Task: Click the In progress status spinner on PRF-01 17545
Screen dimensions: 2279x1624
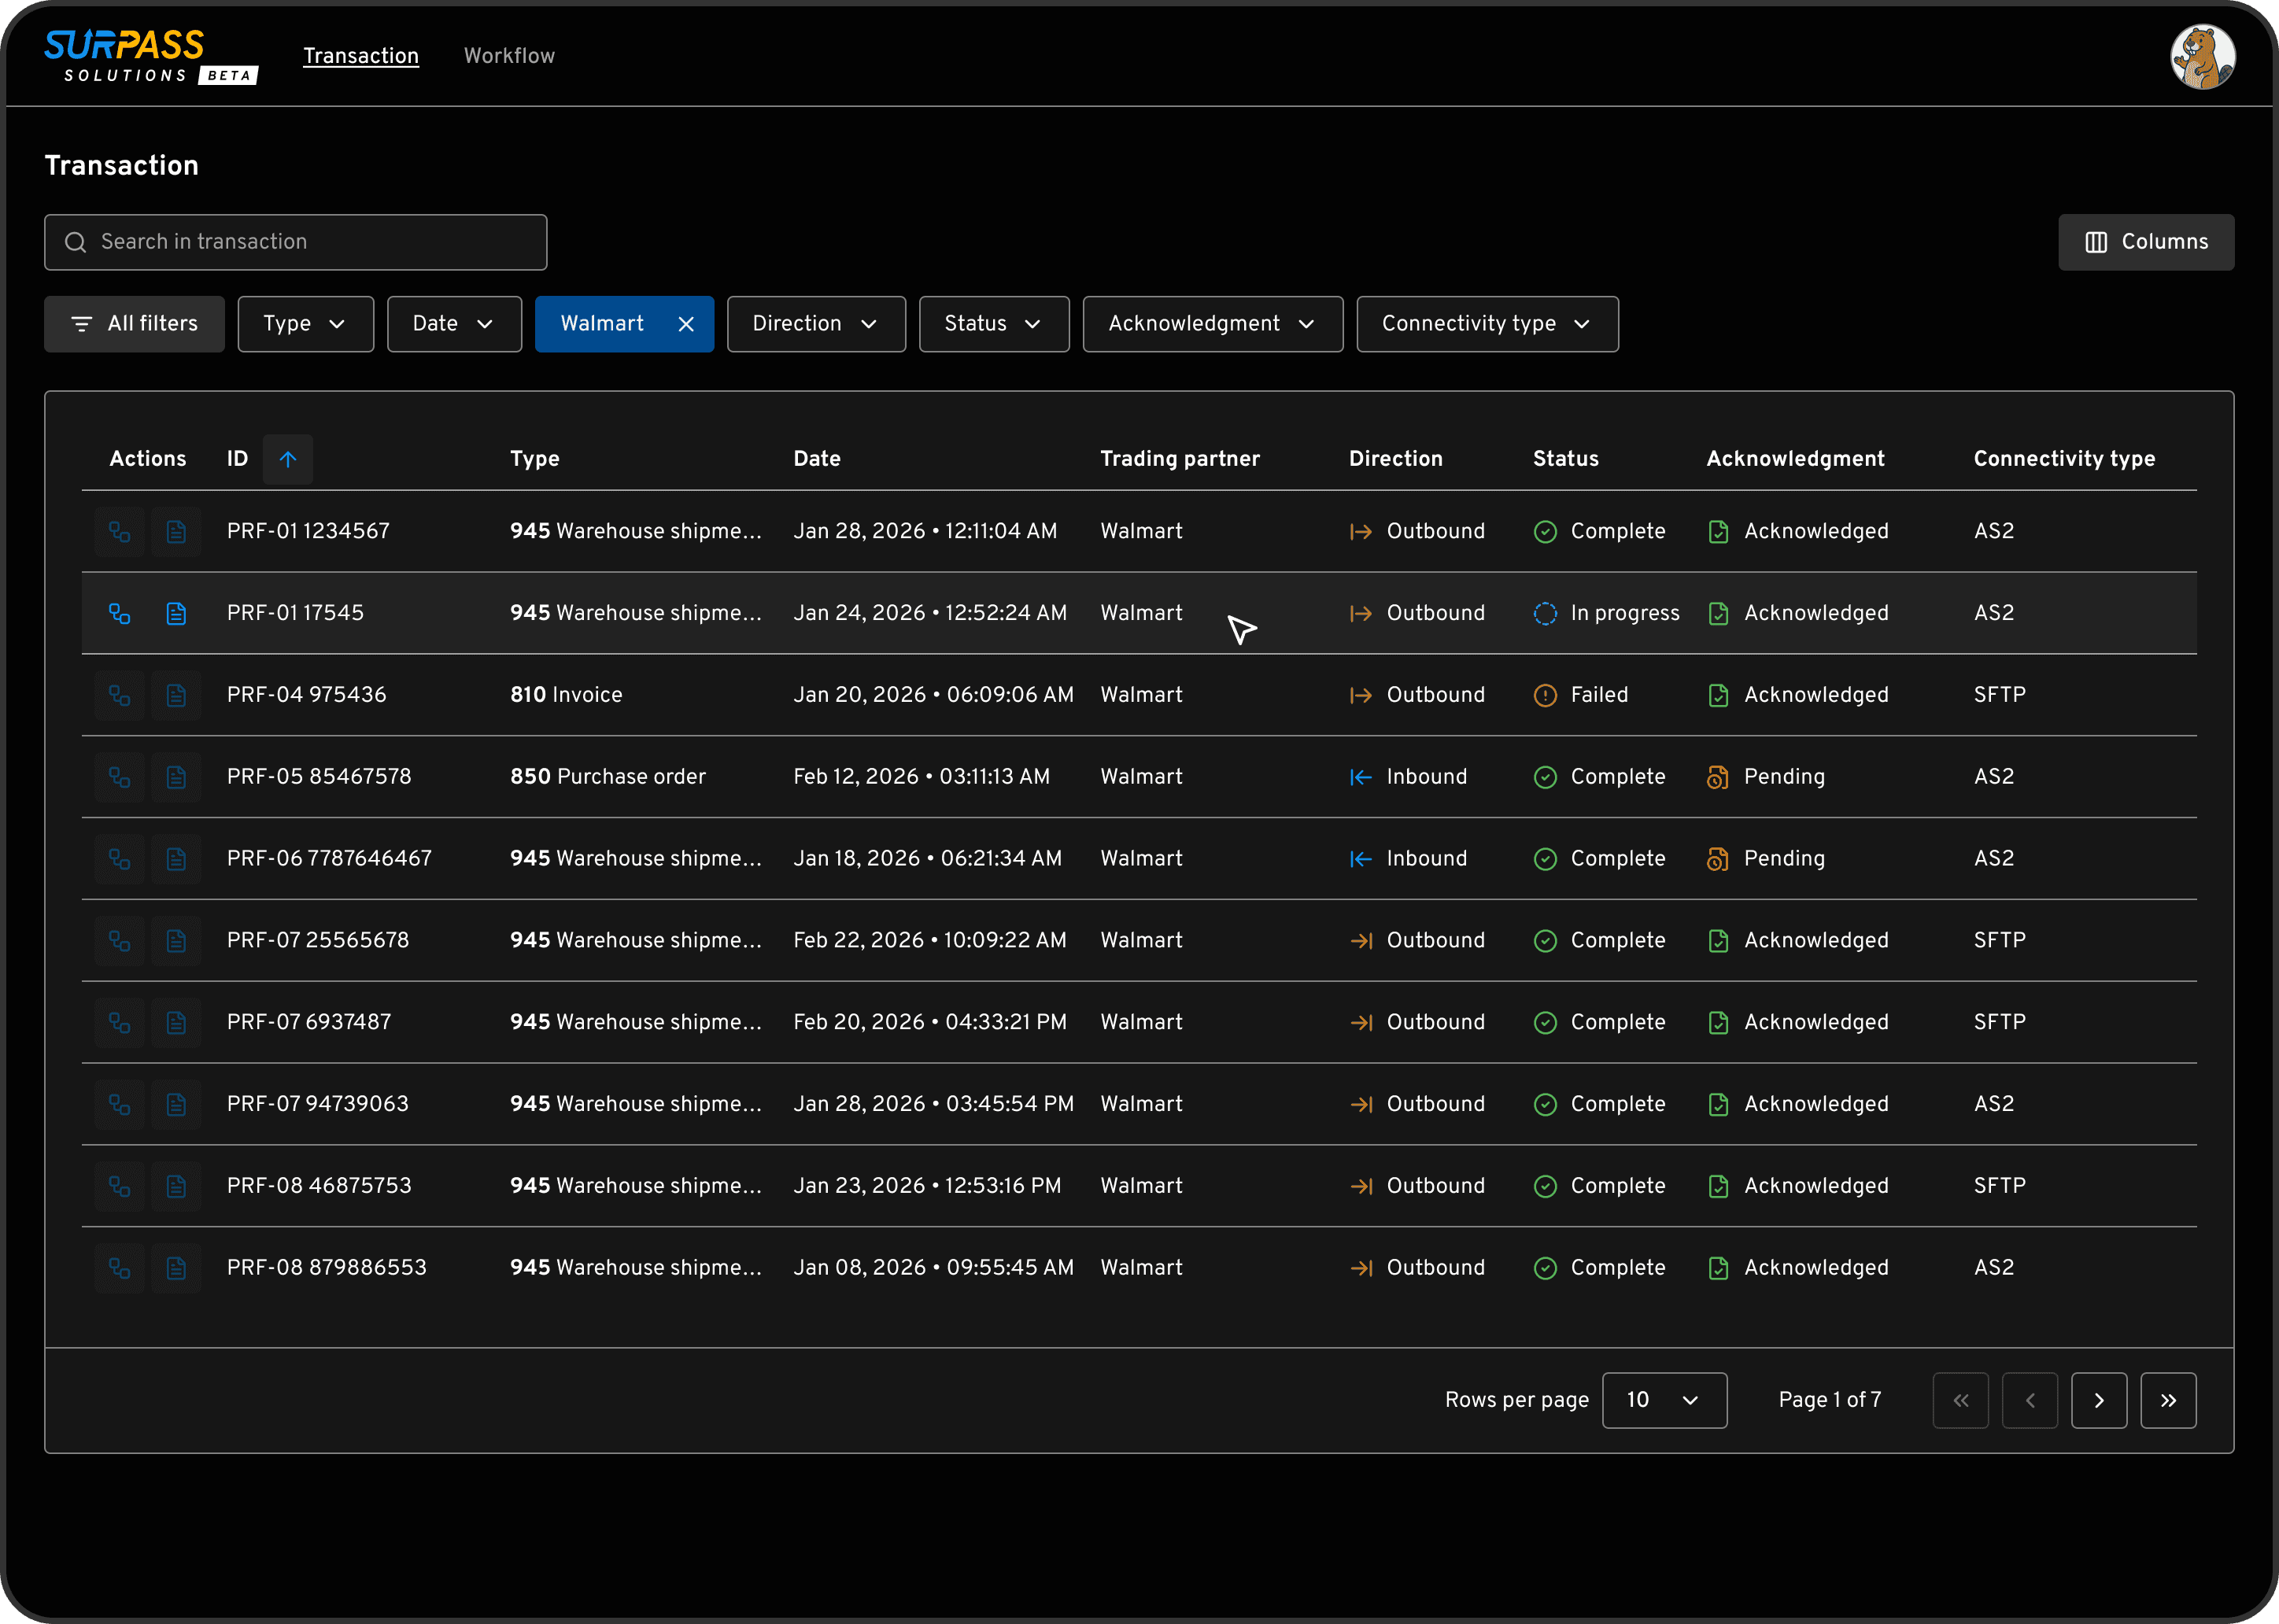Action: tap(1545, 613)
